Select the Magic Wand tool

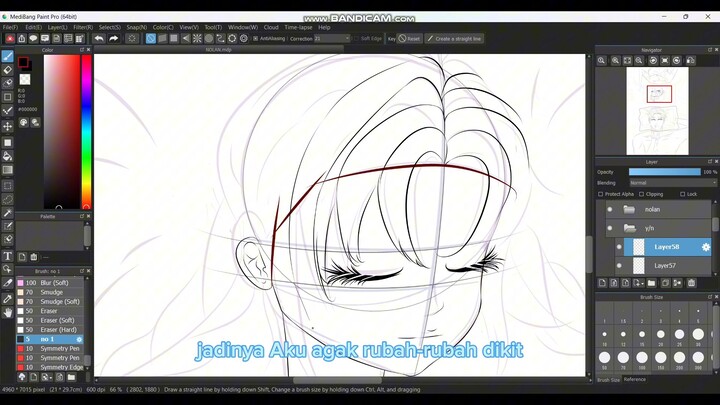[x=7, y=213]
